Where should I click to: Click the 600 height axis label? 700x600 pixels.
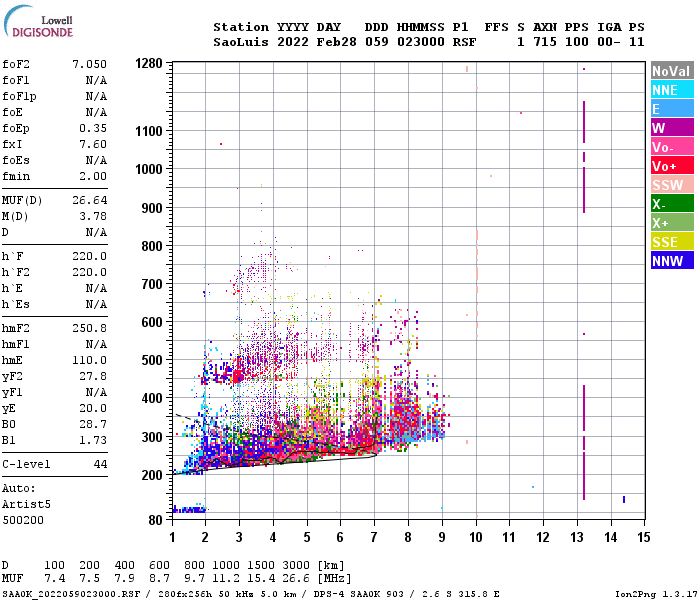click(152, 322)
